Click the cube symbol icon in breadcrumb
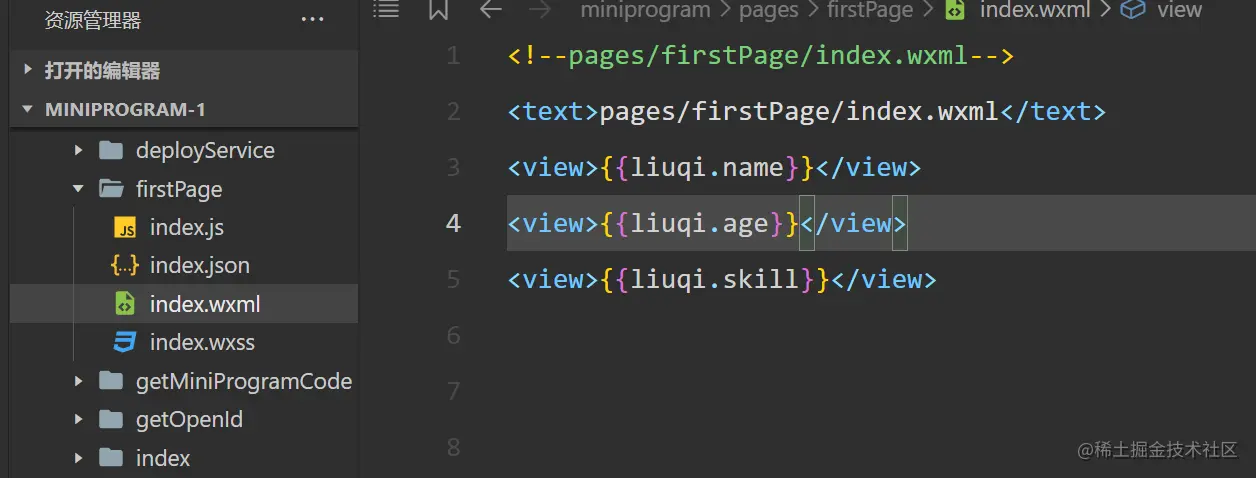This screenshot has width=1256, height=478. pyautogui.click(x=1133, y=9)
